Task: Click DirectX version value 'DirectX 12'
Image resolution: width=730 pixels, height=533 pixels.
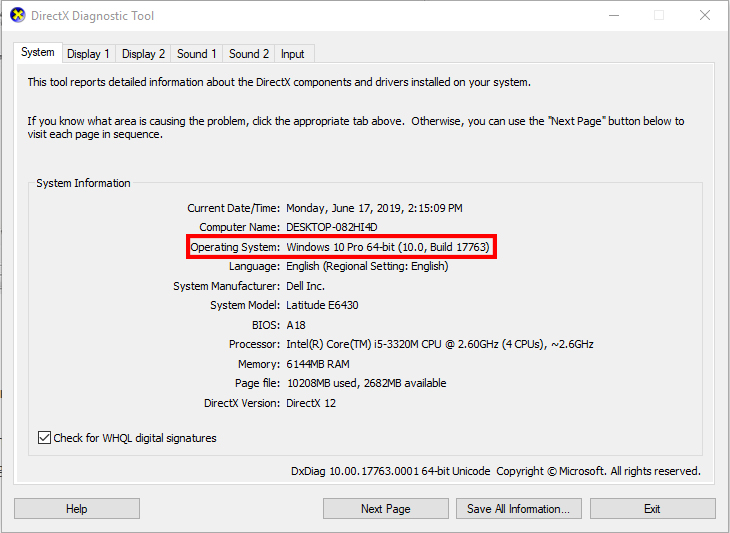Action: [311, 403]
